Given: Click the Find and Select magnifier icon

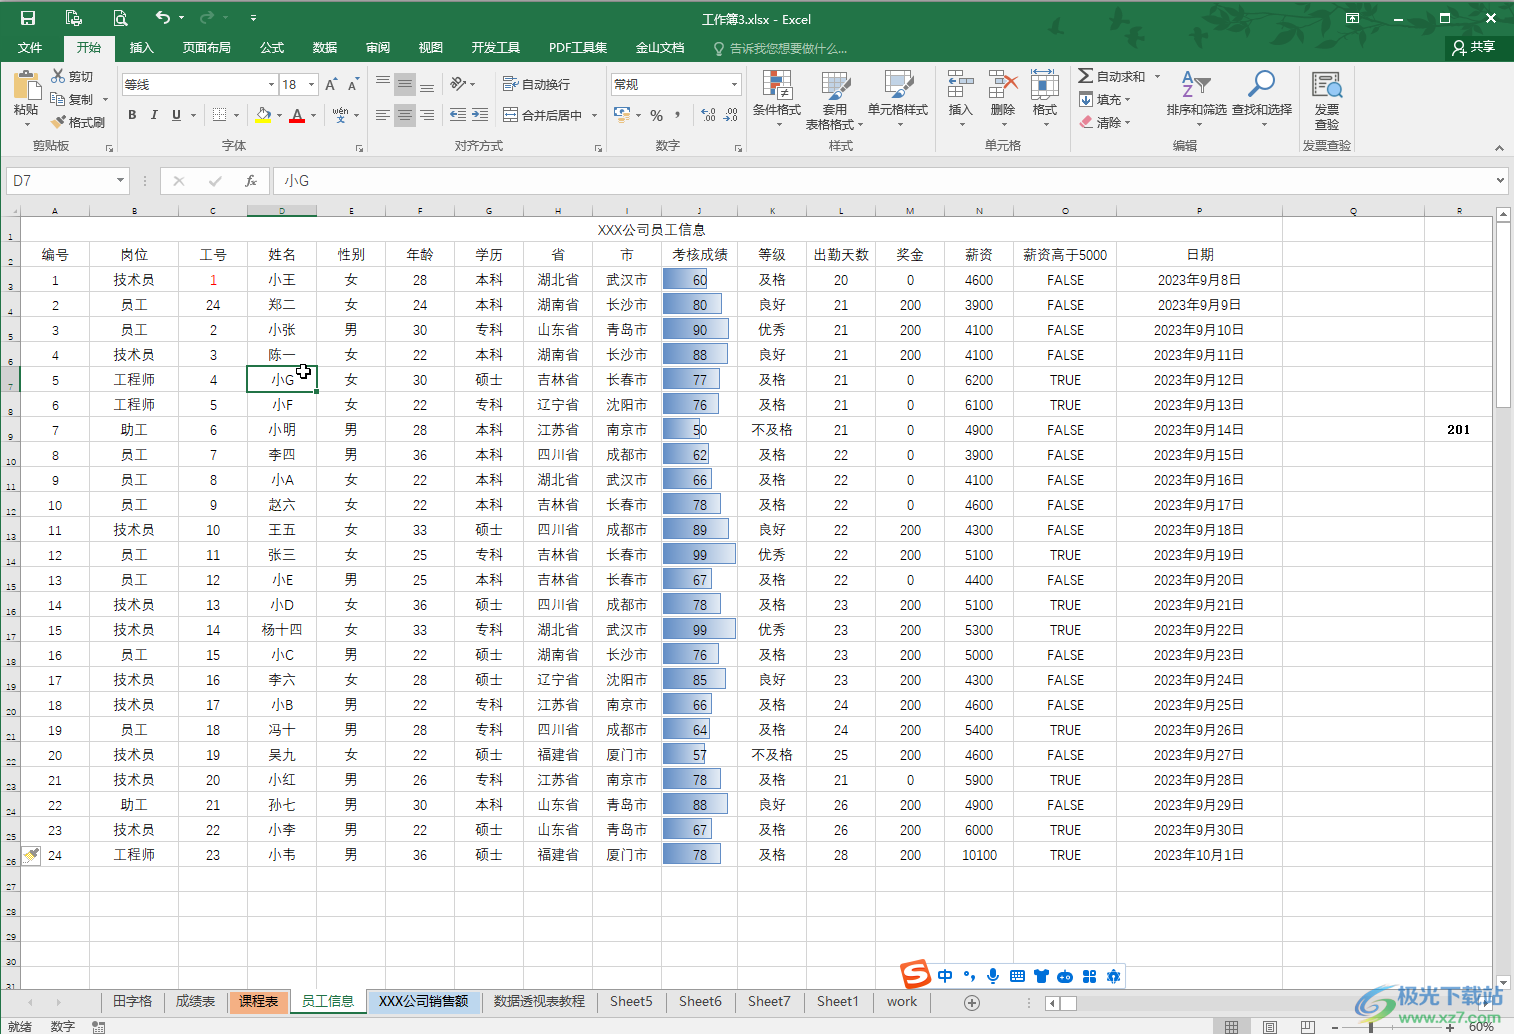Looking at the screenshot, I should point(1262,85).
